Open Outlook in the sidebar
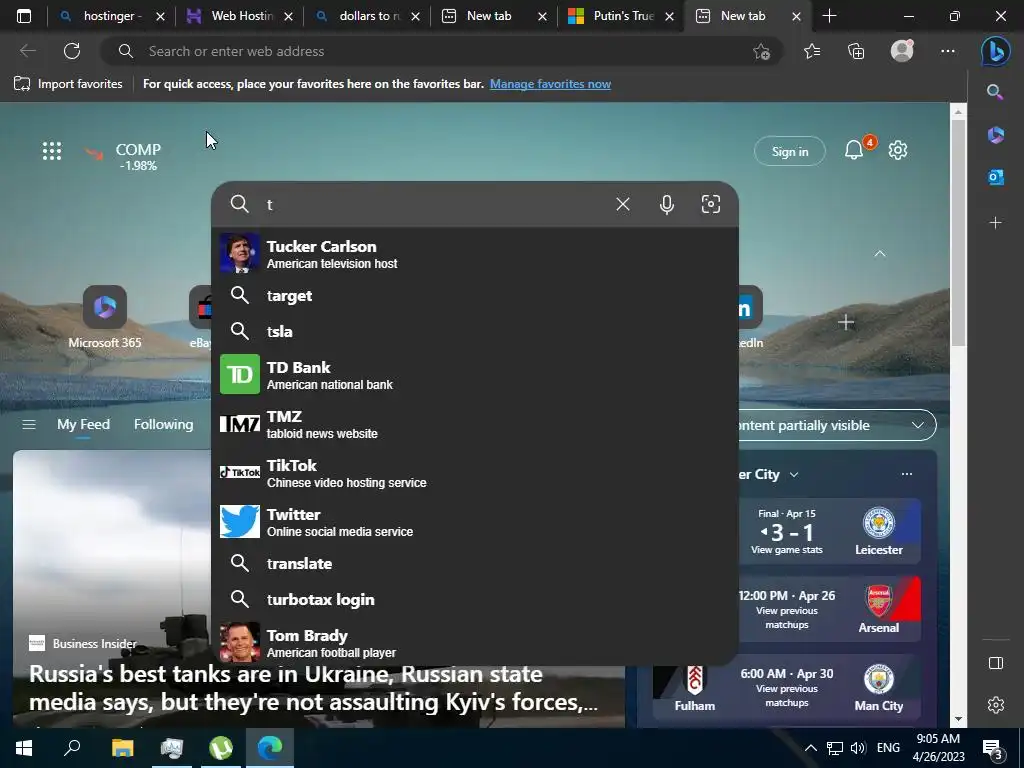Viewport: 1024px width, 768px height. point(995,177)
